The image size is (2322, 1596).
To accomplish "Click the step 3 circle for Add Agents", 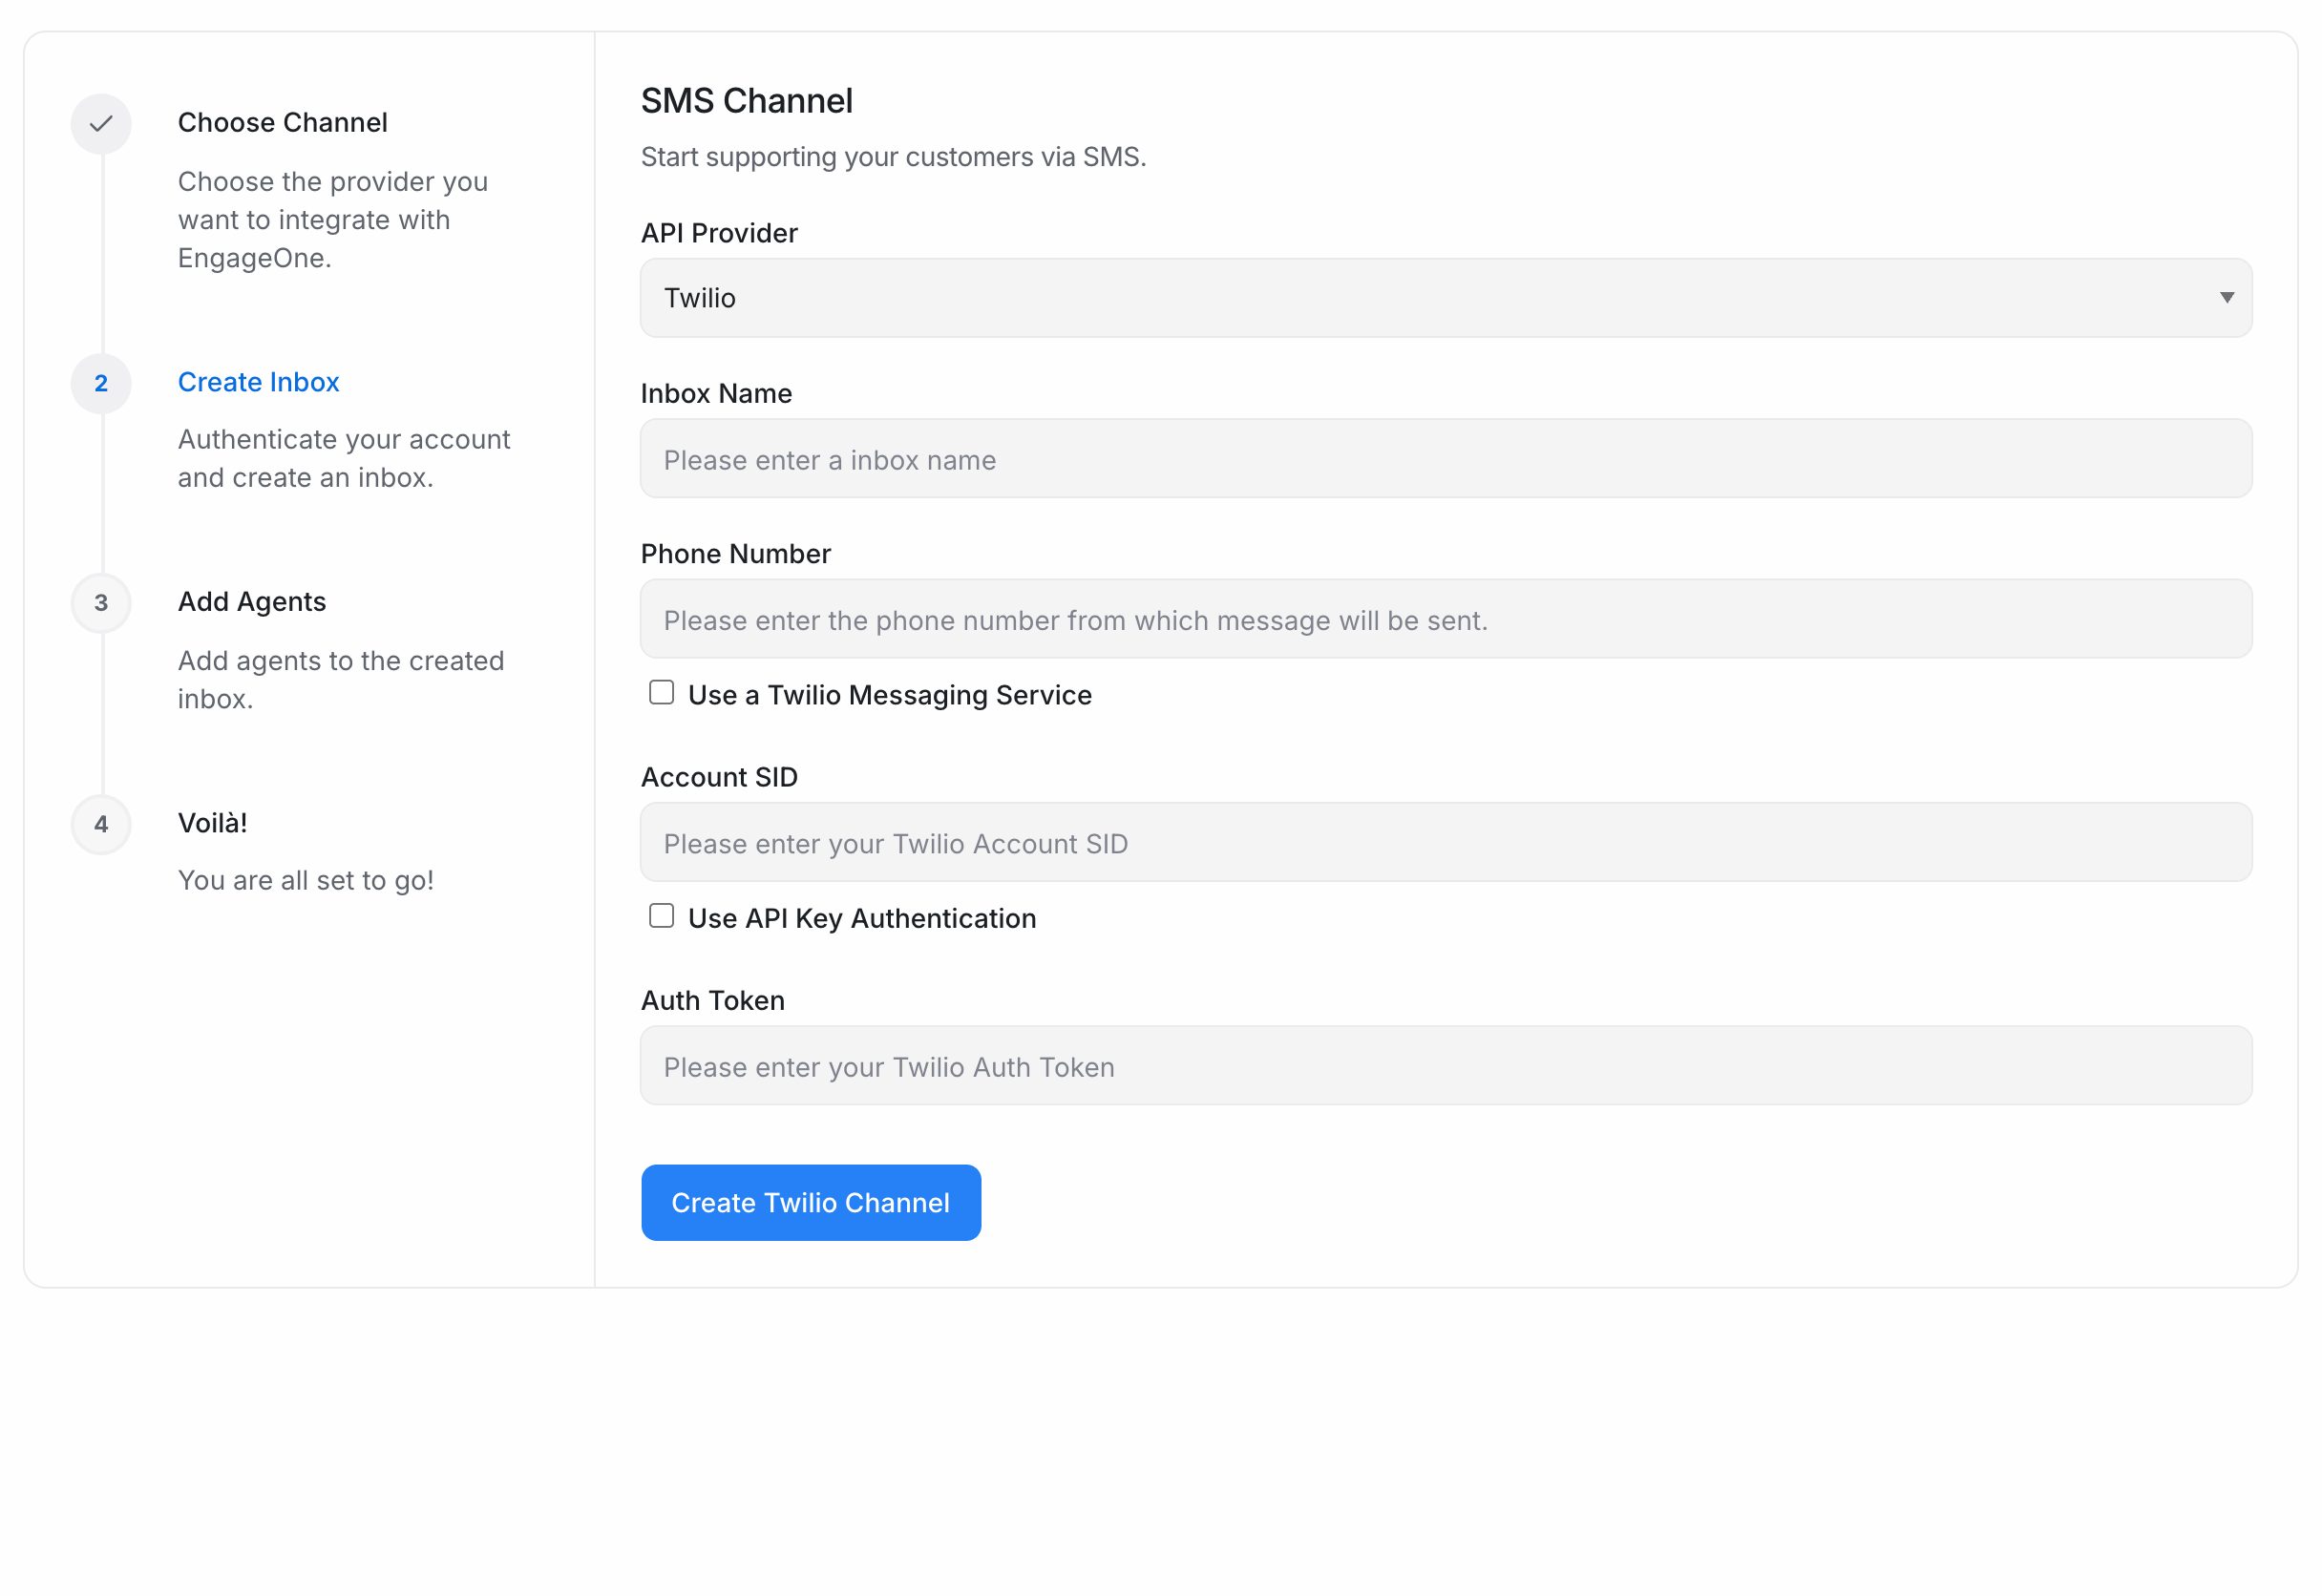I will [101, 603].
